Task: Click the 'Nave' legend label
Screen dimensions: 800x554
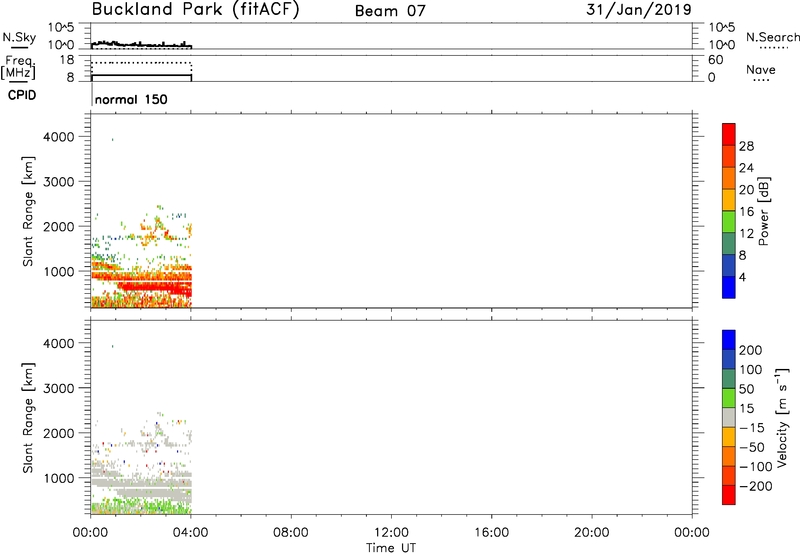Action: [x=761, y=69]
